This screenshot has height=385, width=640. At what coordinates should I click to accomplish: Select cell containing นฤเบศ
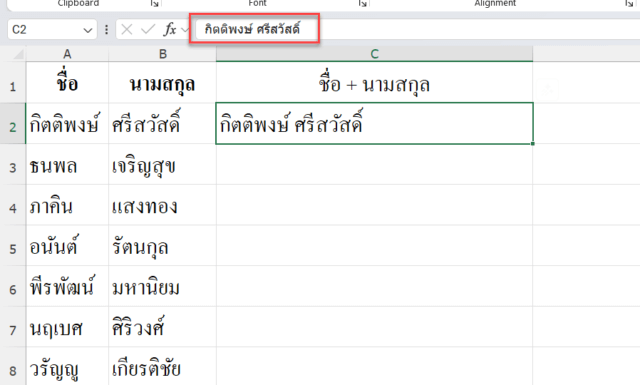click(x=67, y=327)
